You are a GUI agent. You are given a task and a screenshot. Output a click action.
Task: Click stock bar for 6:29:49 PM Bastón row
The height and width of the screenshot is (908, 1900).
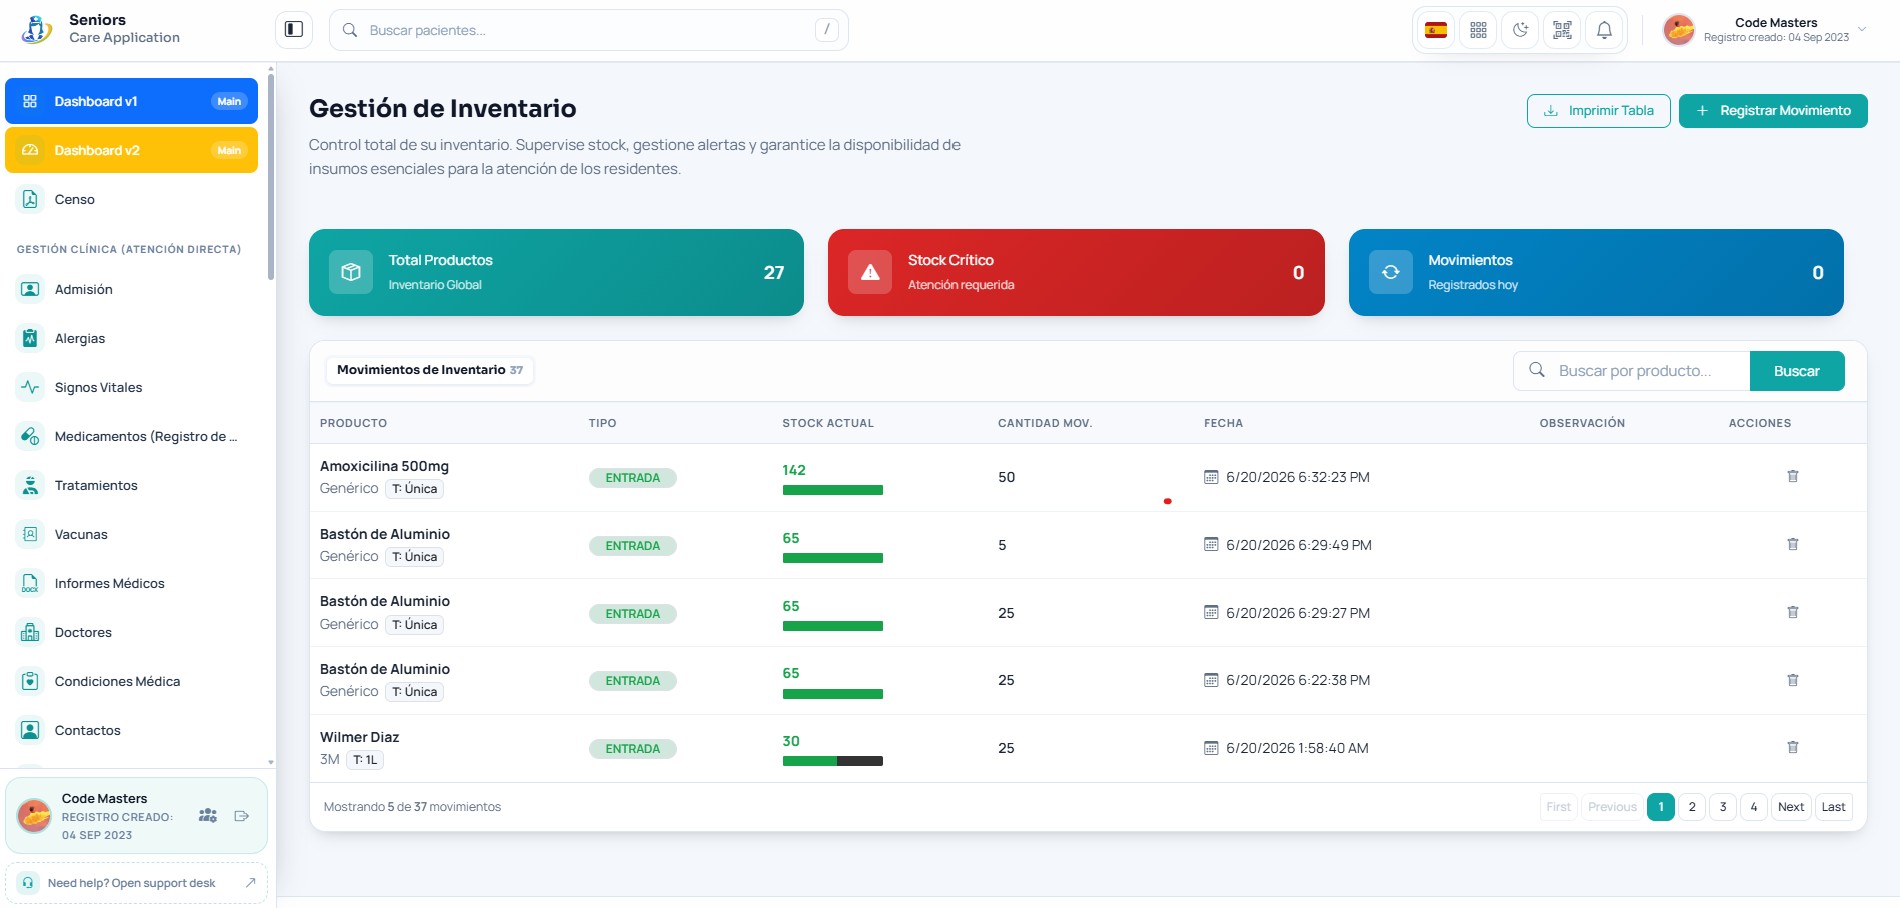point(833,558)
